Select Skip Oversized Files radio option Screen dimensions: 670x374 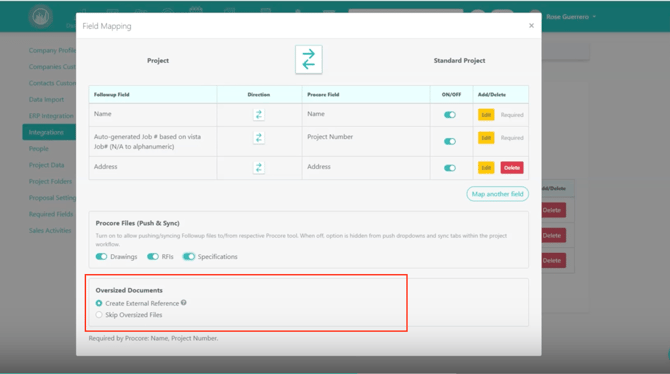[x=99, y=315]
